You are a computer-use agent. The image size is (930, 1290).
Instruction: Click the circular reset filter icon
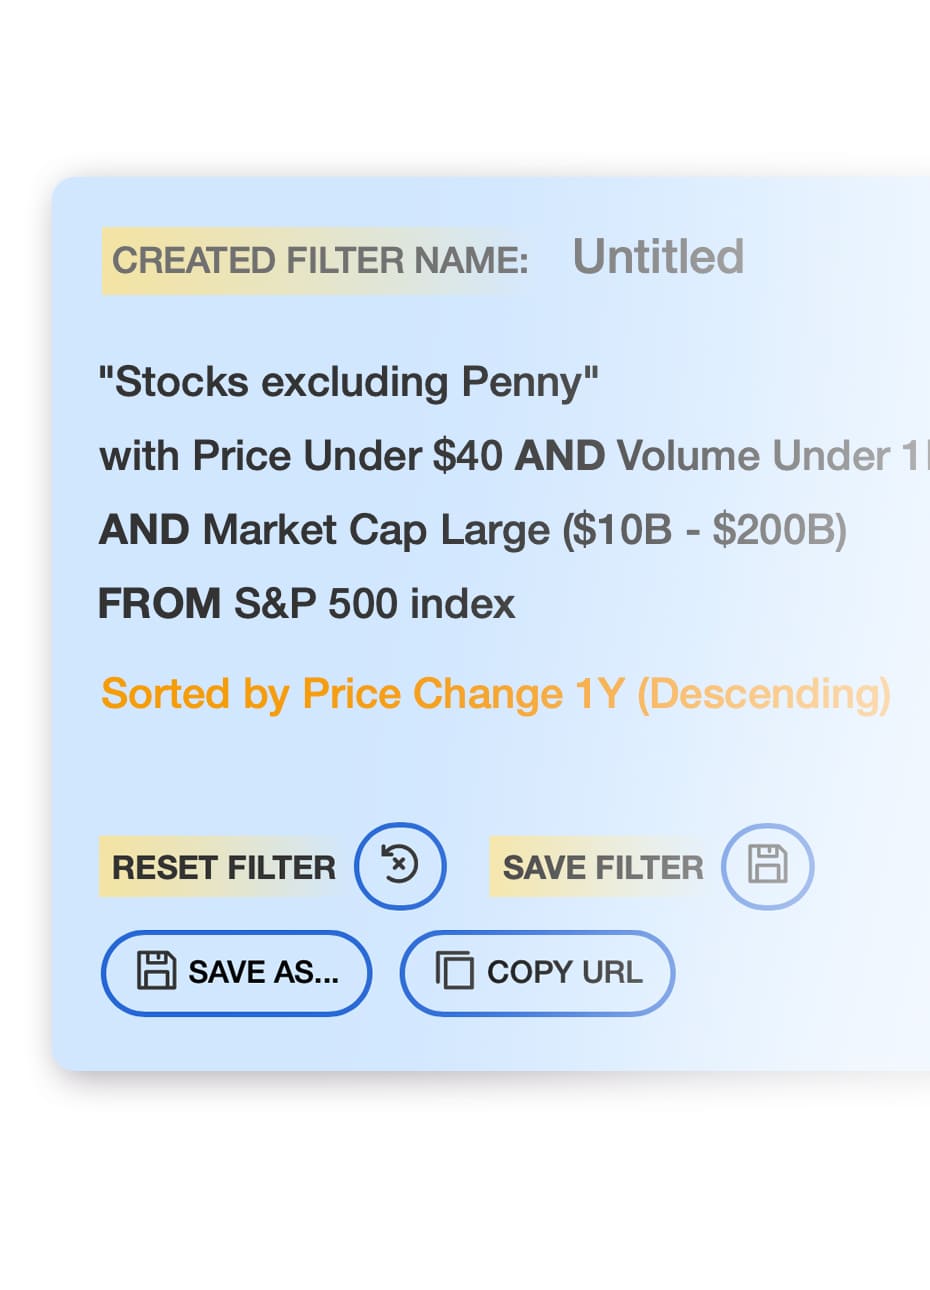click(x=400, y=866)
